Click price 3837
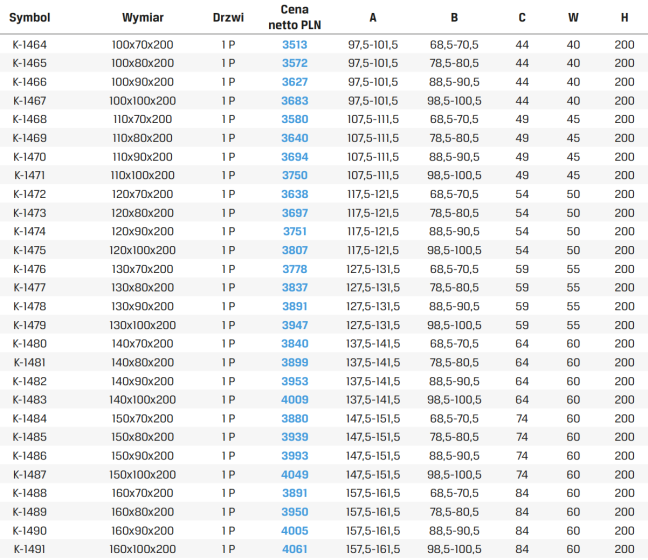The image size is (648, 560). point(295,288)
